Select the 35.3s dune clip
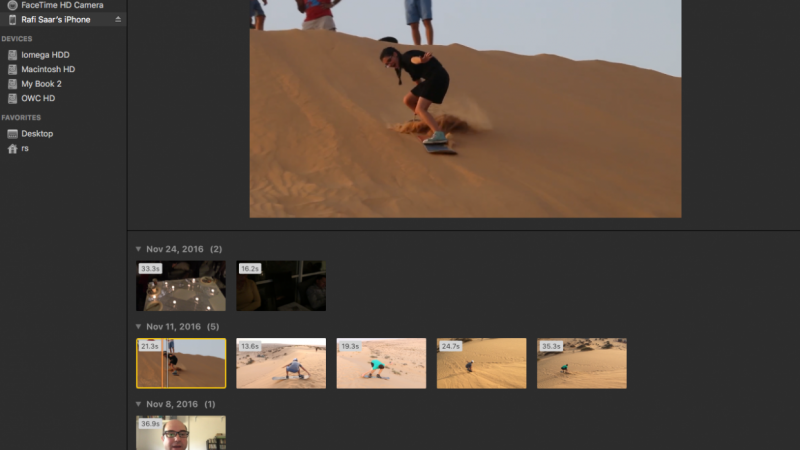 click(582, 363)
